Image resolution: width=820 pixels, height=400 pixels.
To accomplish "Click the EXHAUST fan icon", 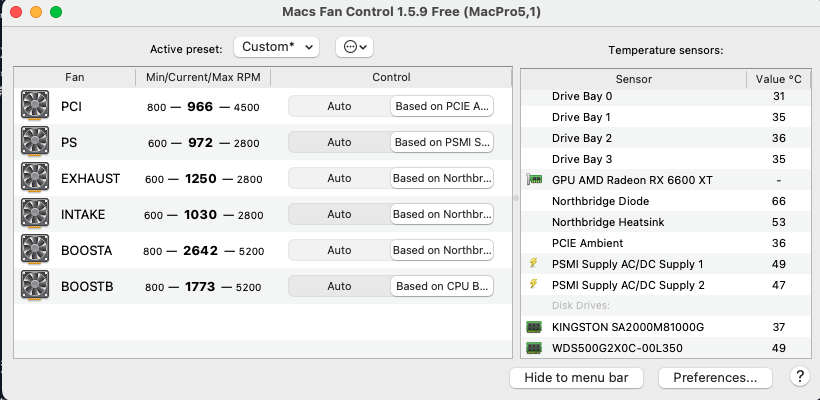I will coord(35,178).
